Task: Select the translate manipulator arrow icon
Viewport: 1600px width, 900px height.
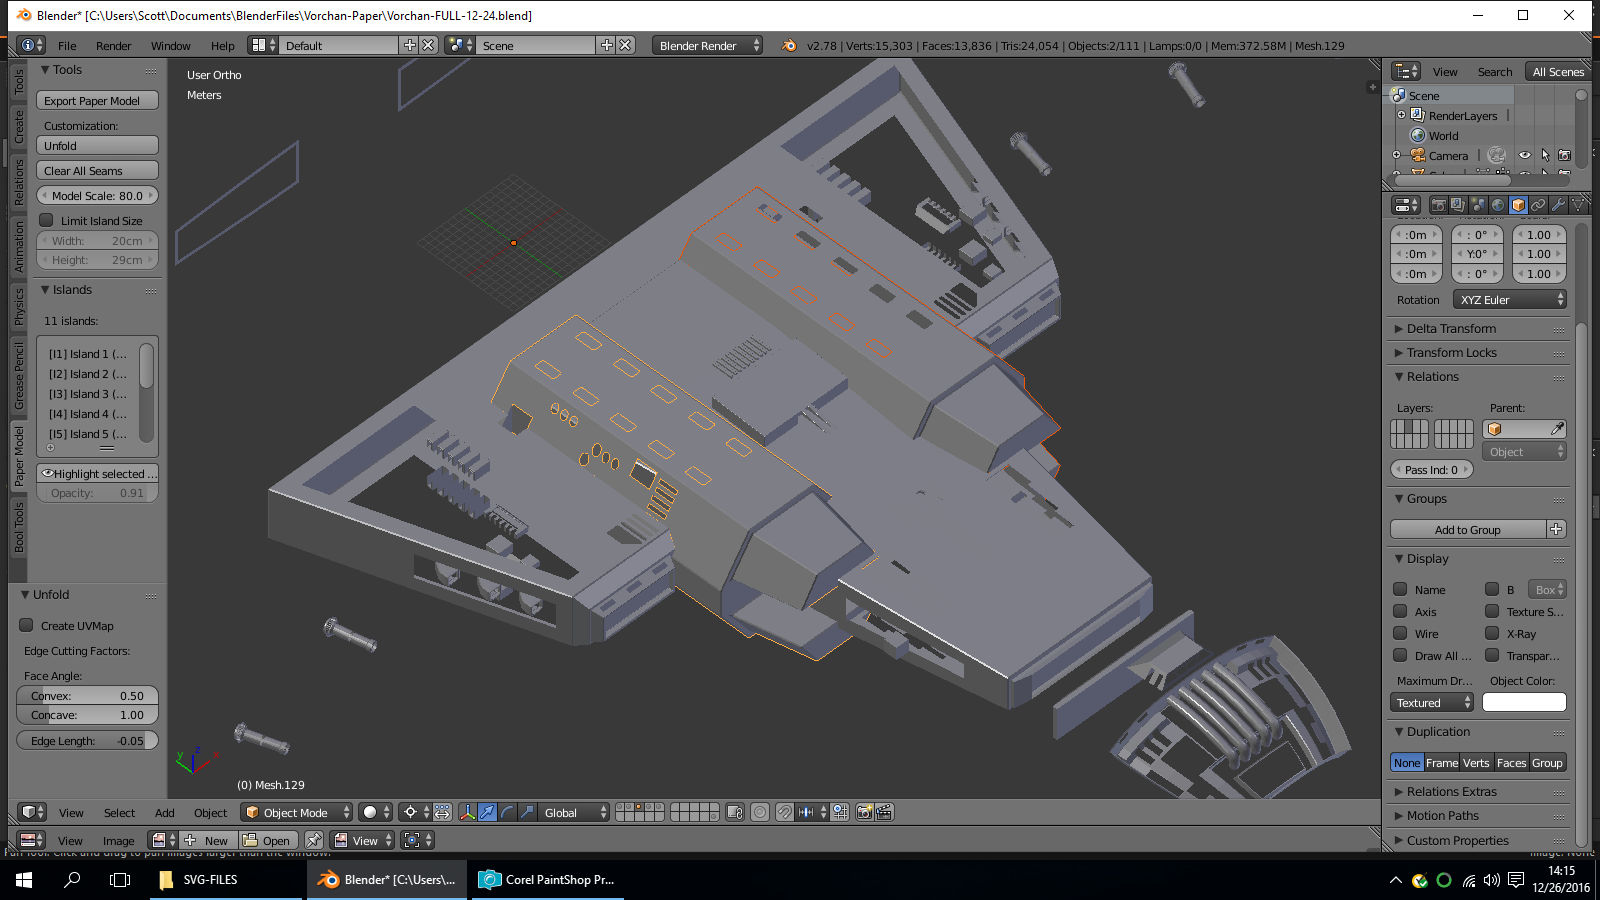Action: 487,812
